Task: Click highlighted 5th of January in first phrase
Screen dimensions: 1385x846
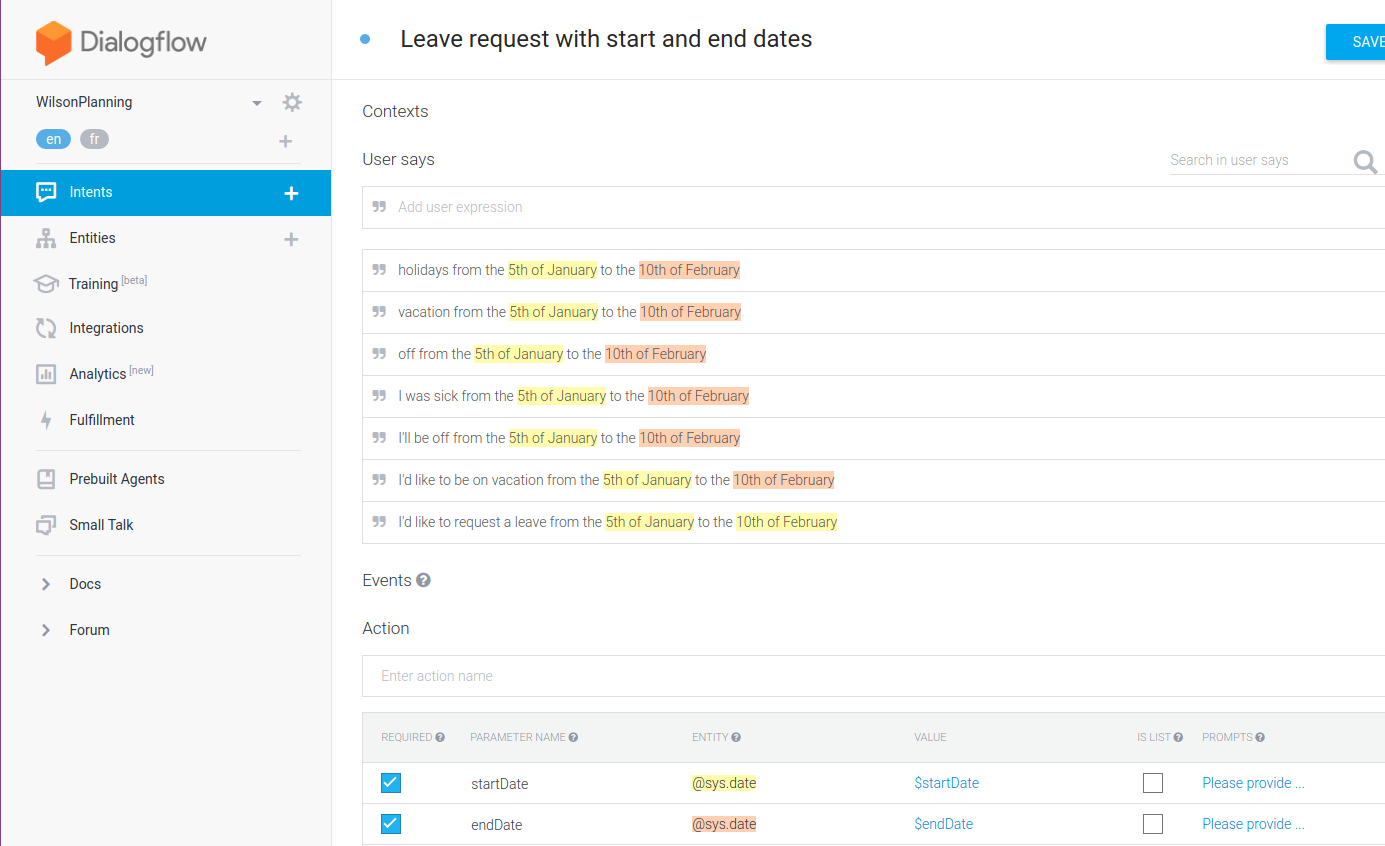Action: (x=552, y=270)
